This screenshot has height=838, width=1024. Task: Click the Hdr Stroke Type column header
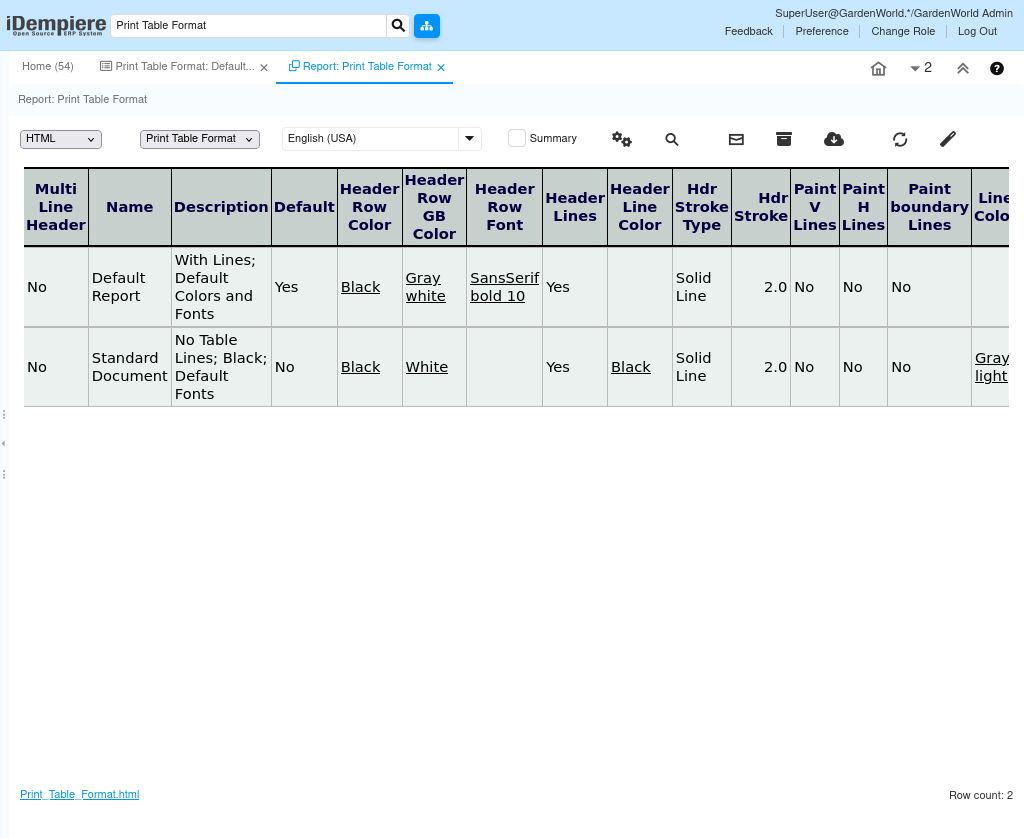pos(702,207)
